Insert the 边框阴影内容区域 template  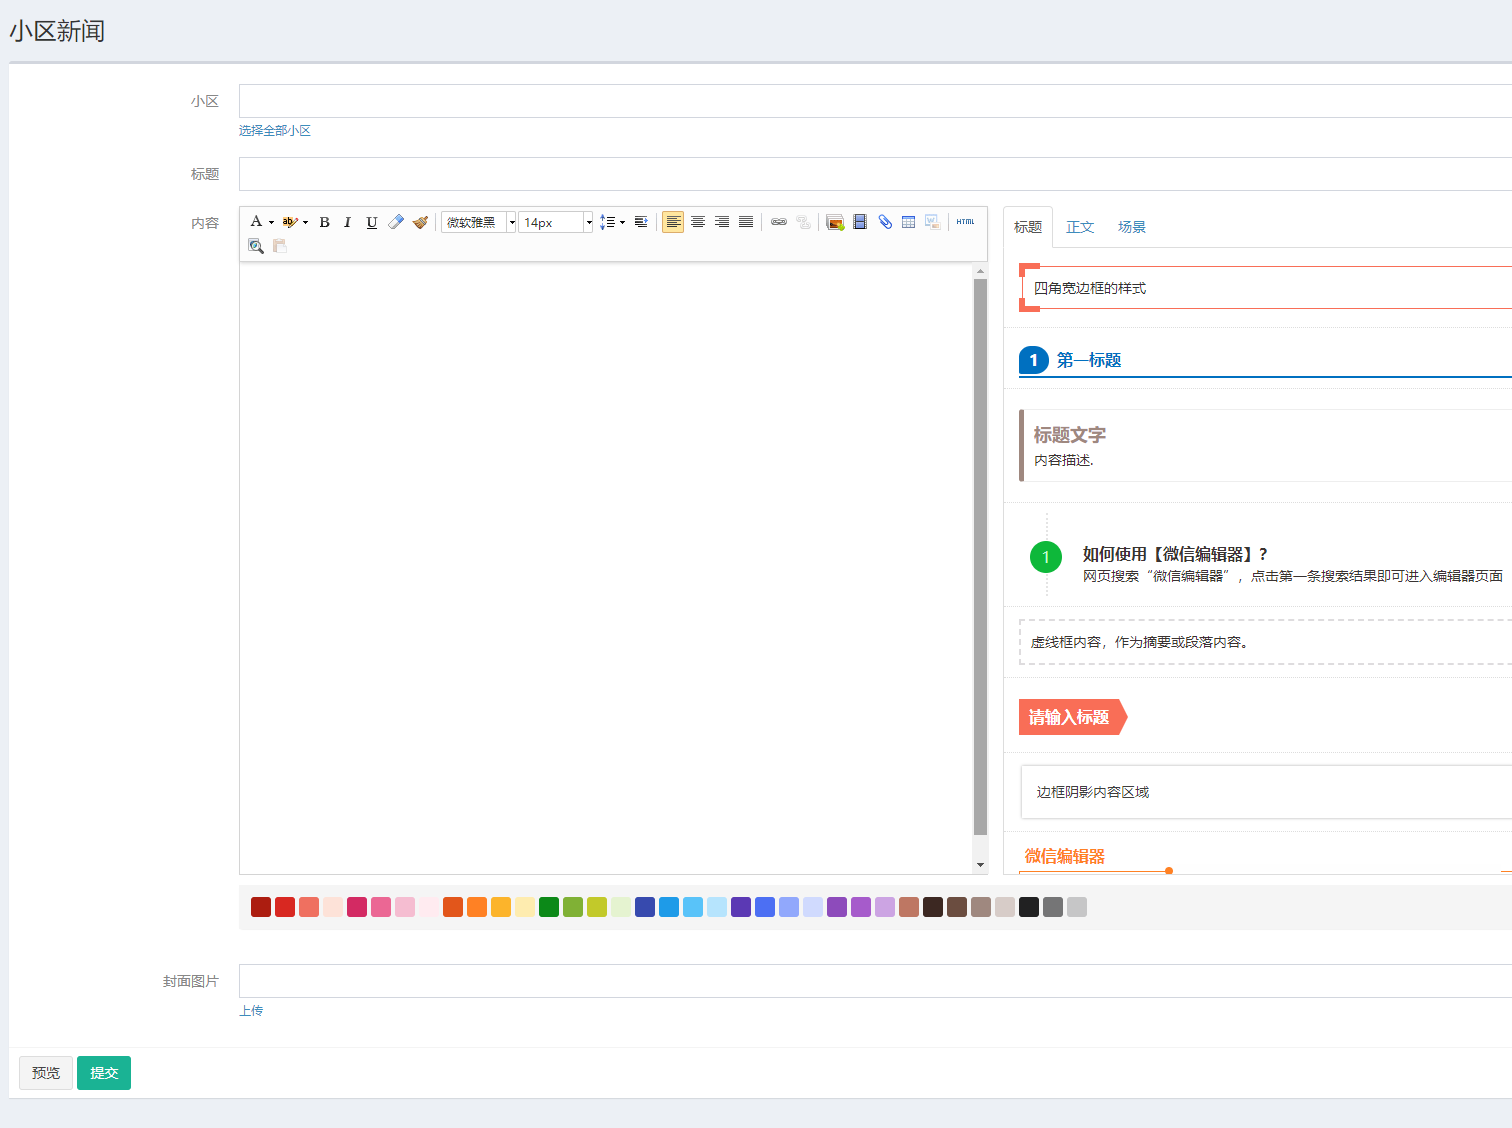point(1265,792)
